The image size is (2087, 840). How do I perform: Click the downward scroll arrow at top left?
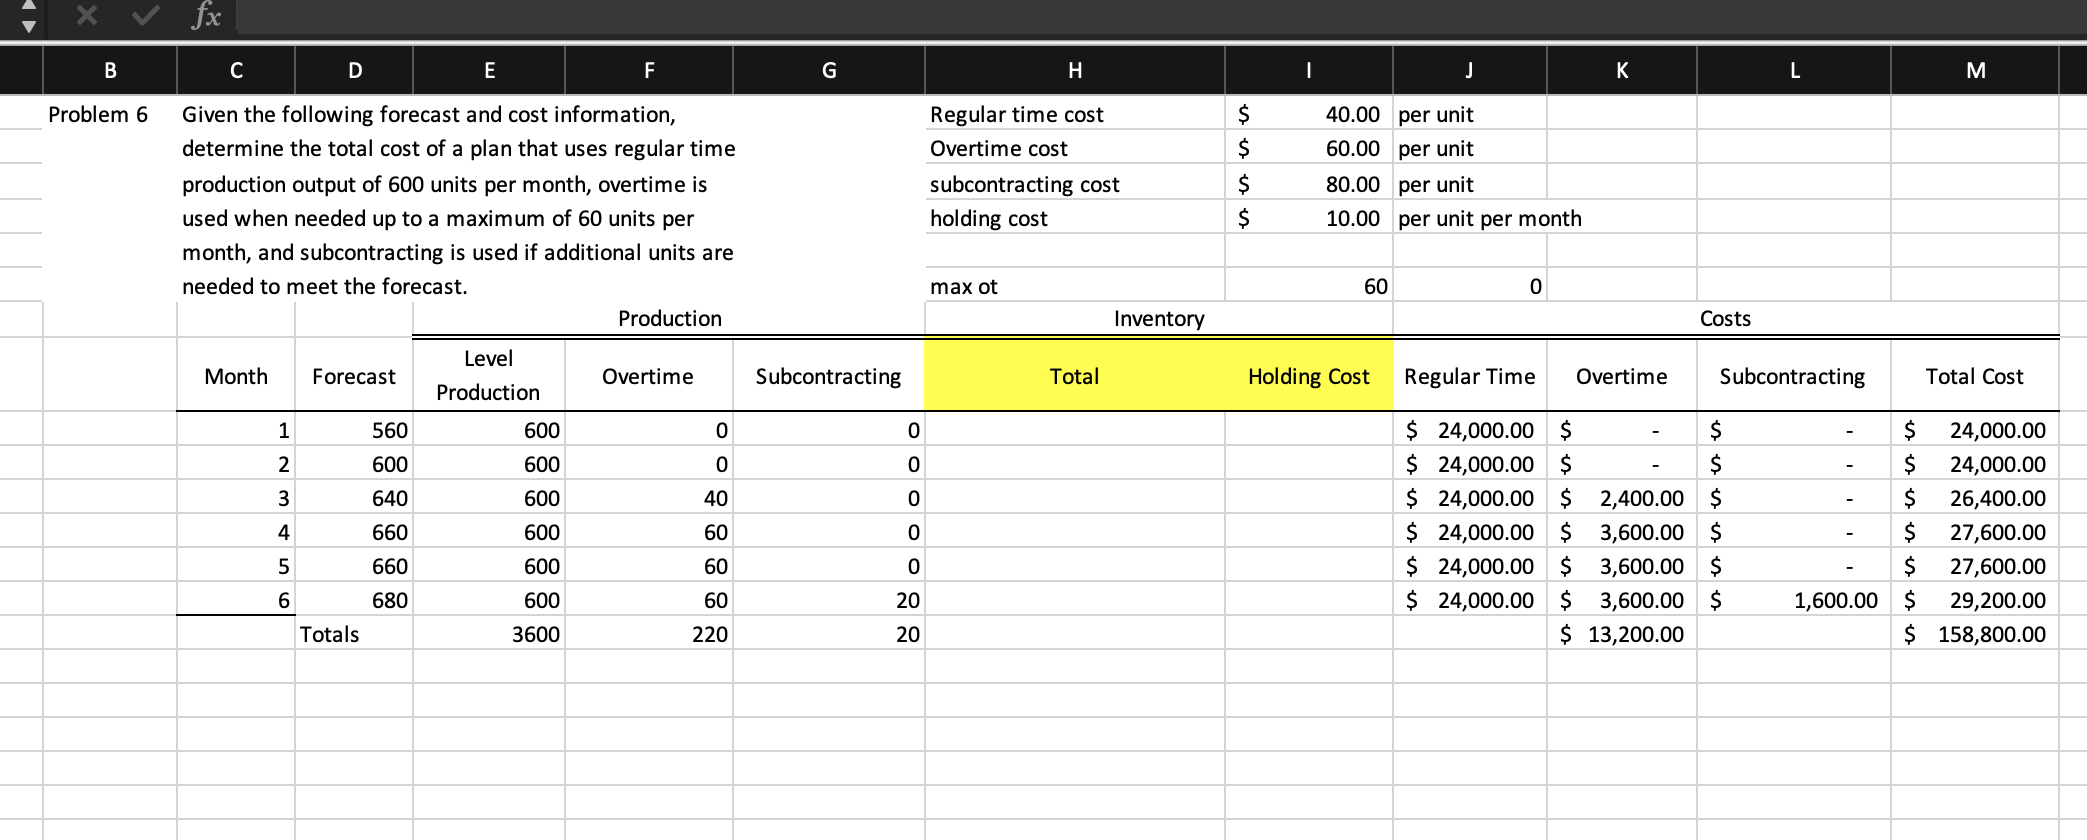29,25
